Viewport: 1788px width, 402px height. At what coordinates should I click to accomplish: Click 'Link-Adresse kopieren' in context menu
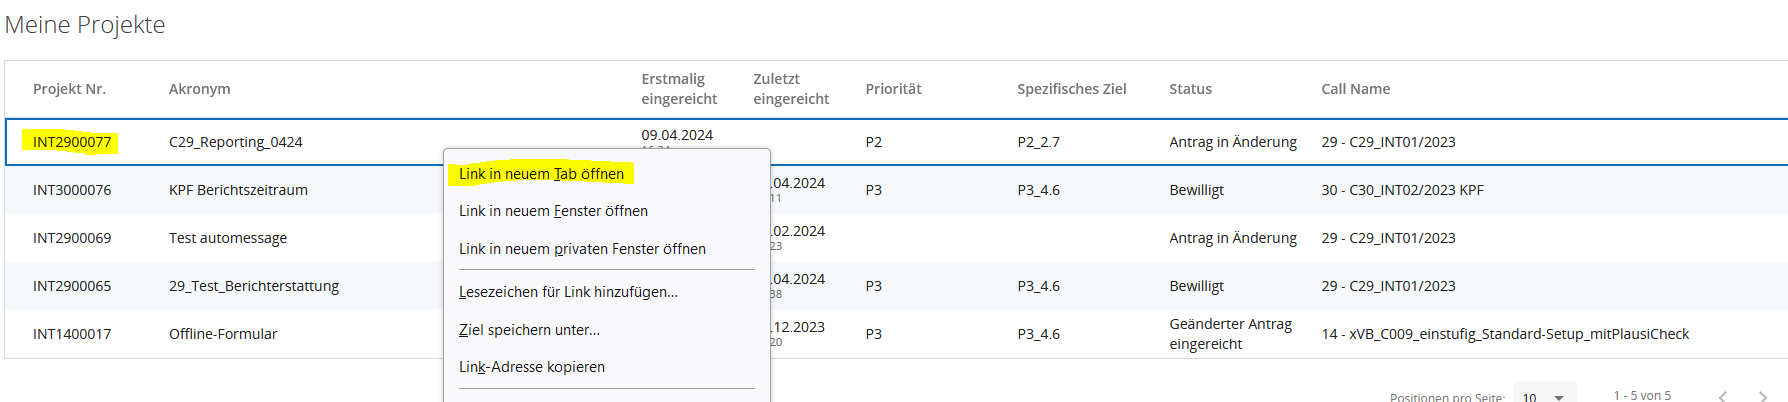532,367
